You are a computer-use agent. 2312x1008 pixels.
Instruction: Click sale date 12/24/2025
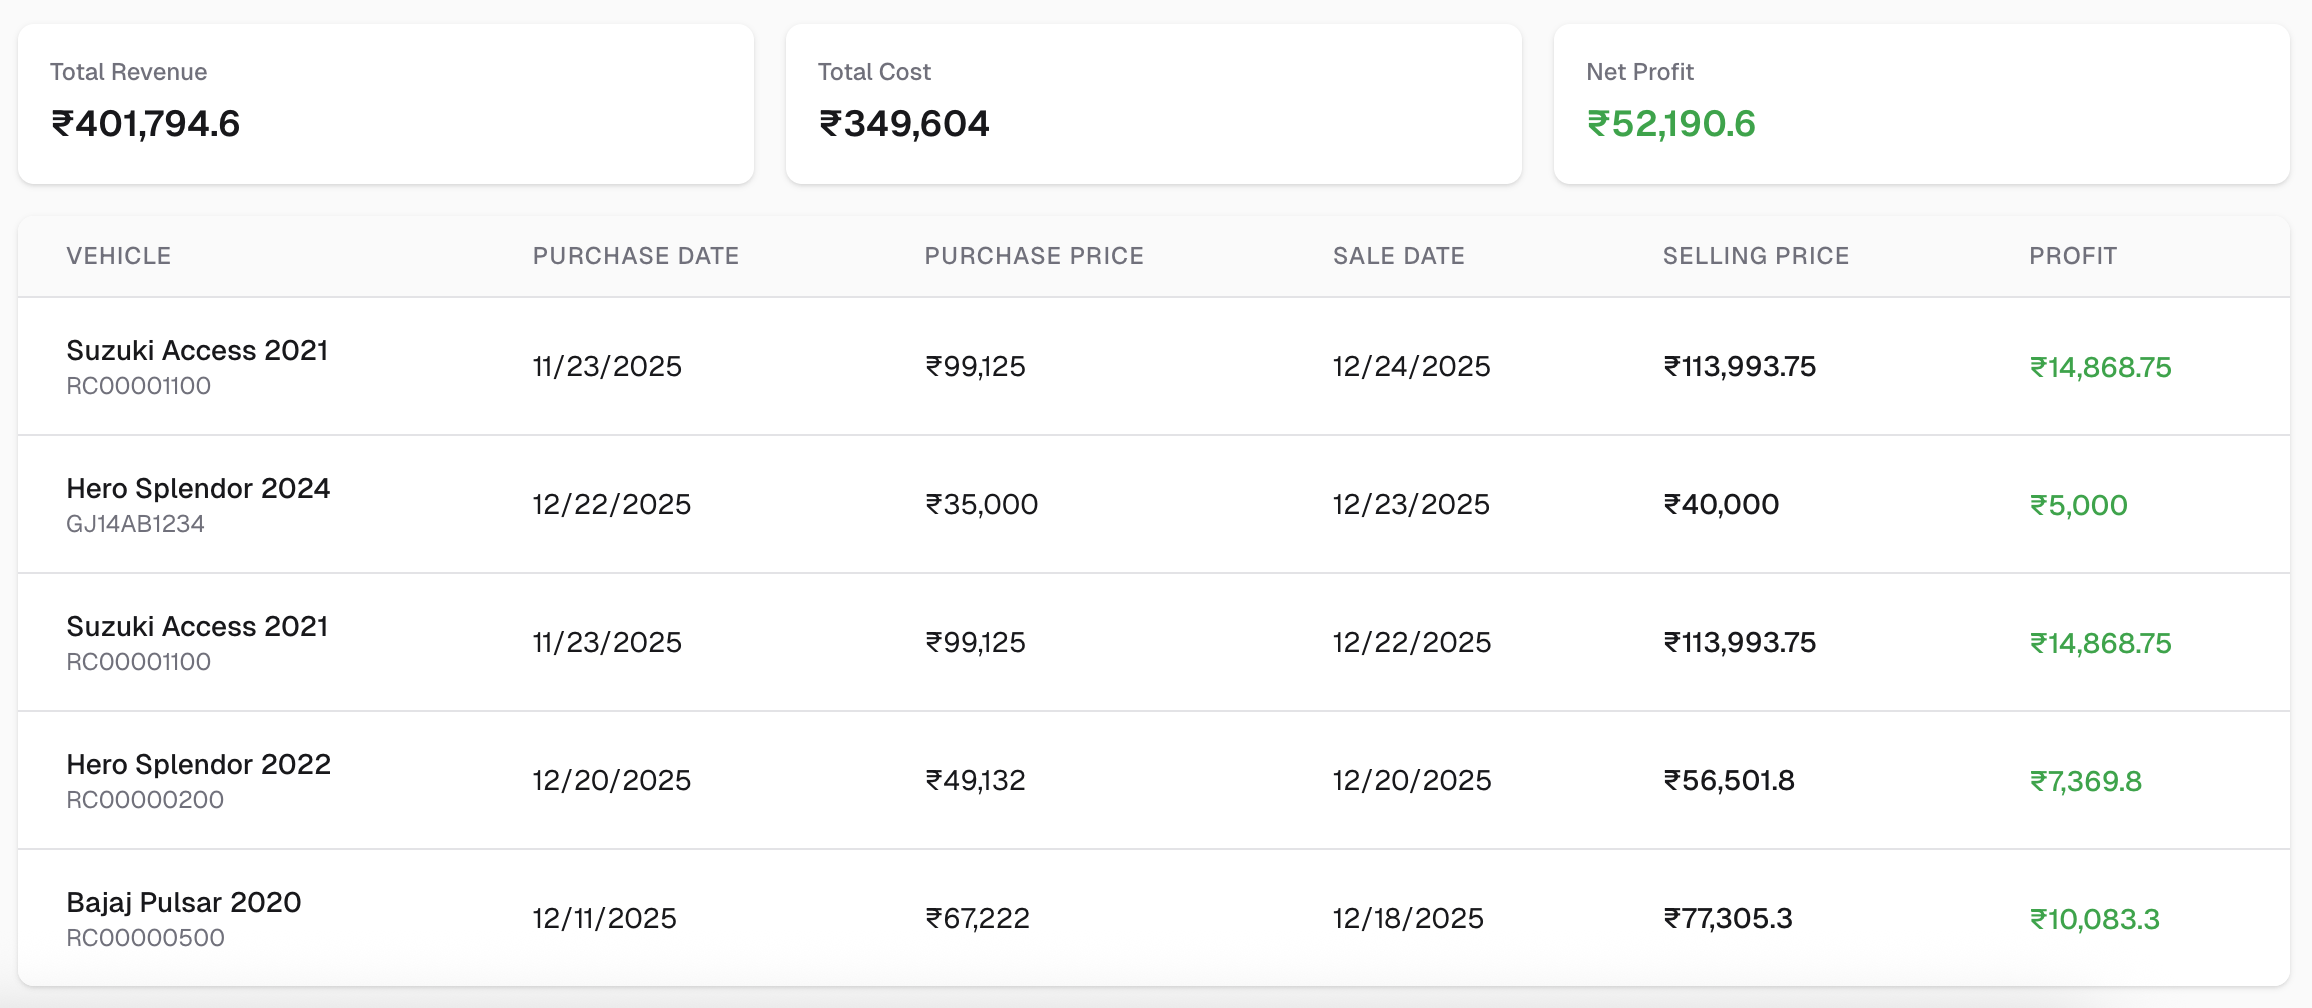[x=1411, y=366]
